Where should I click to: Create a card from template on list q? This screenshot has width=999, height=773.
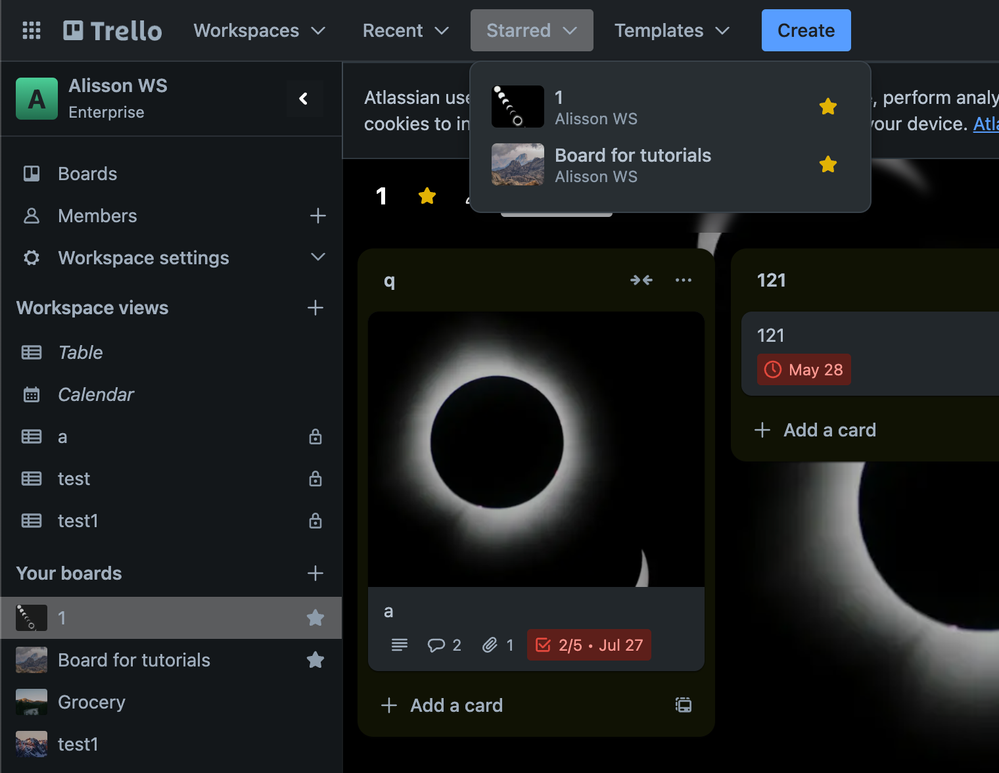pos(684,705)
